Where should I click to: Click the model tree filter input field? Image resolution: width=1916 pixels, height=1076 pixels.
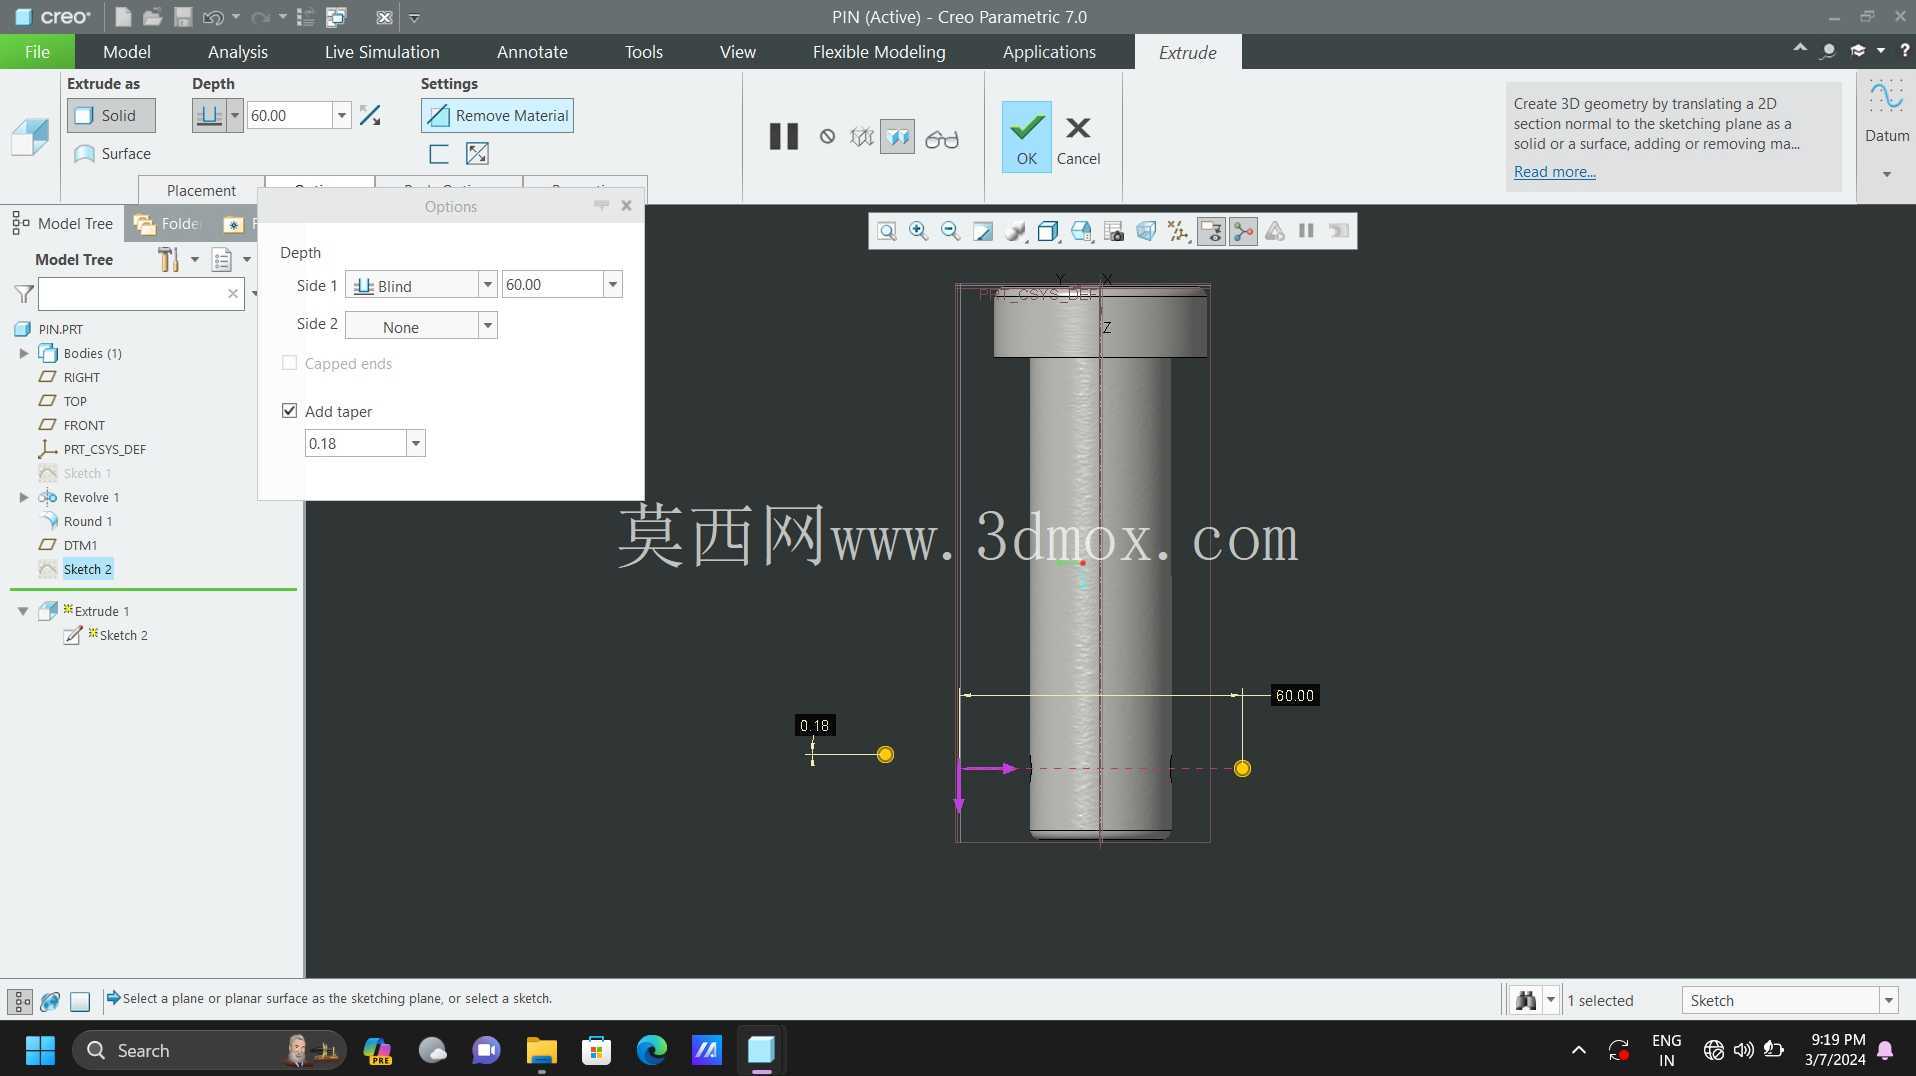point(141,294)
